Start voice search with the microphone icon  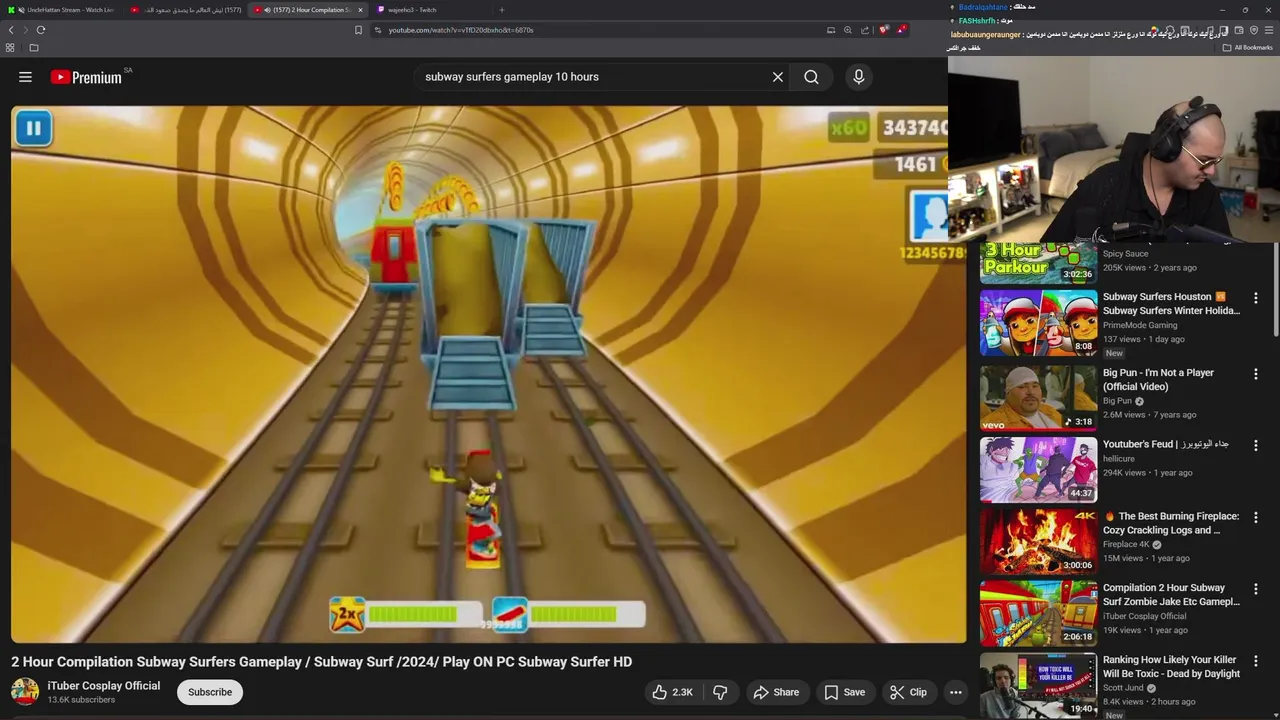click(x=858, y=77)
